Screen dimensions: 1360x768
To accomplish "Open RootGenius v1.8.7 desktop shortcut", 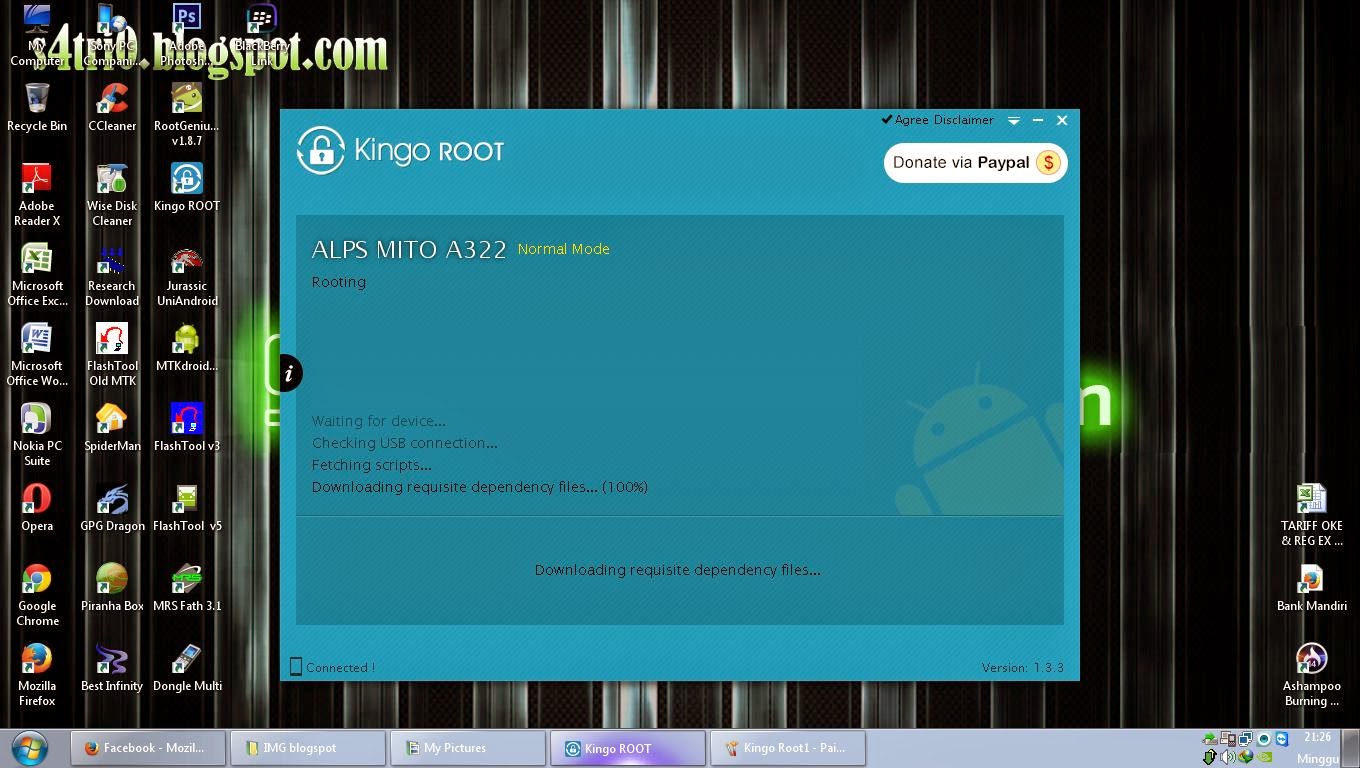I will point(186,115).
